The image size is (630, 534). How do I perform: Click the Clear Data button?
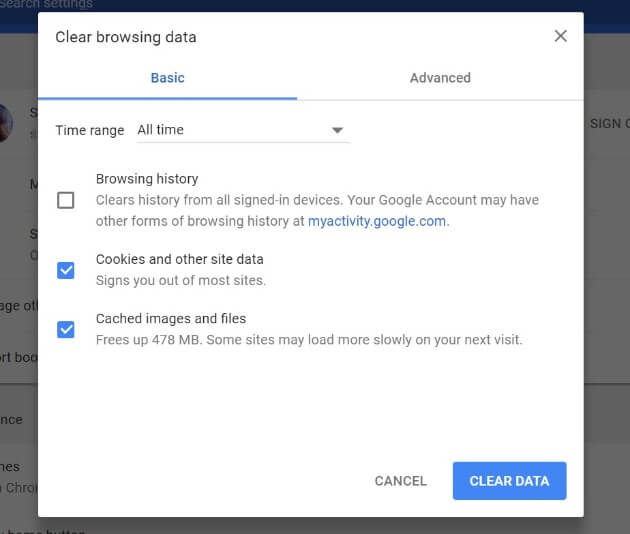509,481
